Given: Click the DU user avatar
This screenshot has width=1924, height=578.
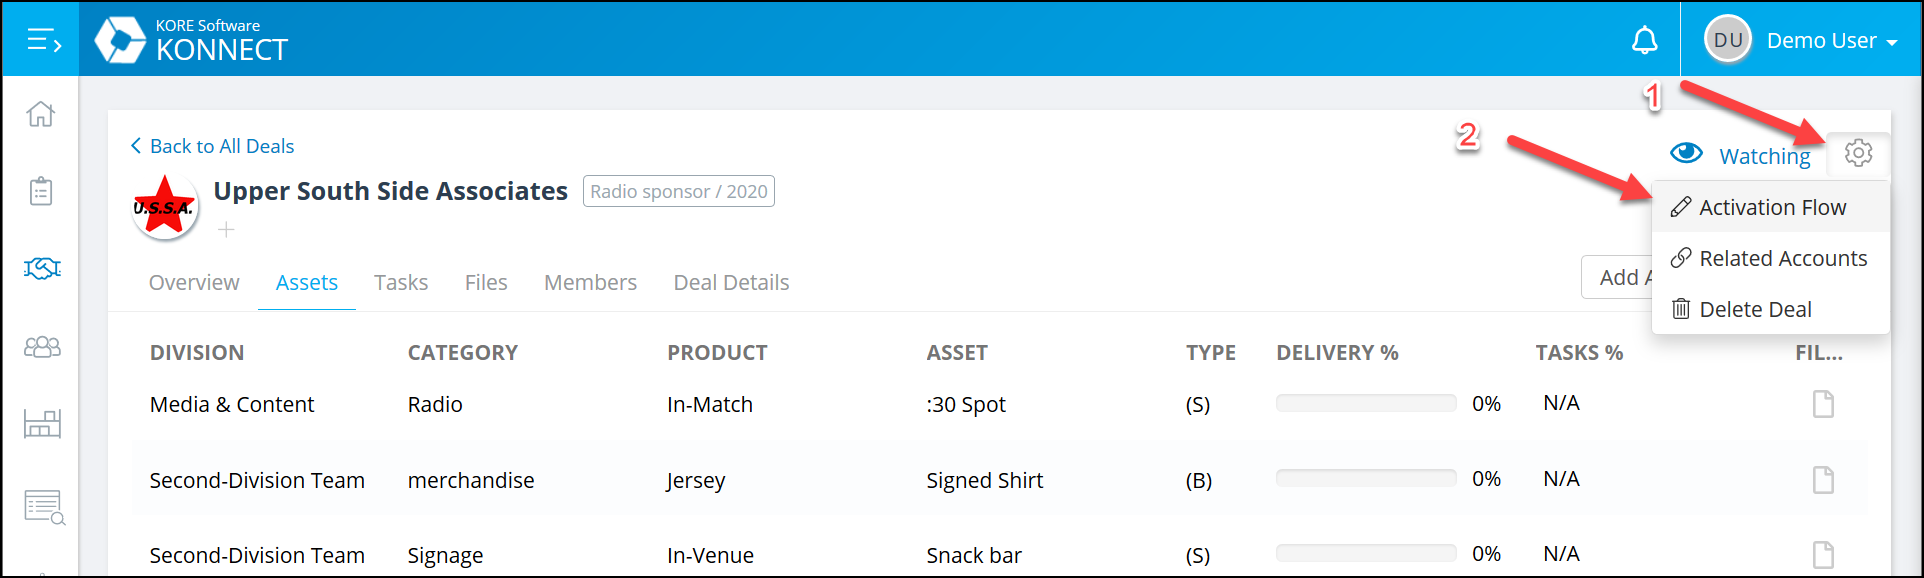Looking at the screenshot, I should 1727,40.
